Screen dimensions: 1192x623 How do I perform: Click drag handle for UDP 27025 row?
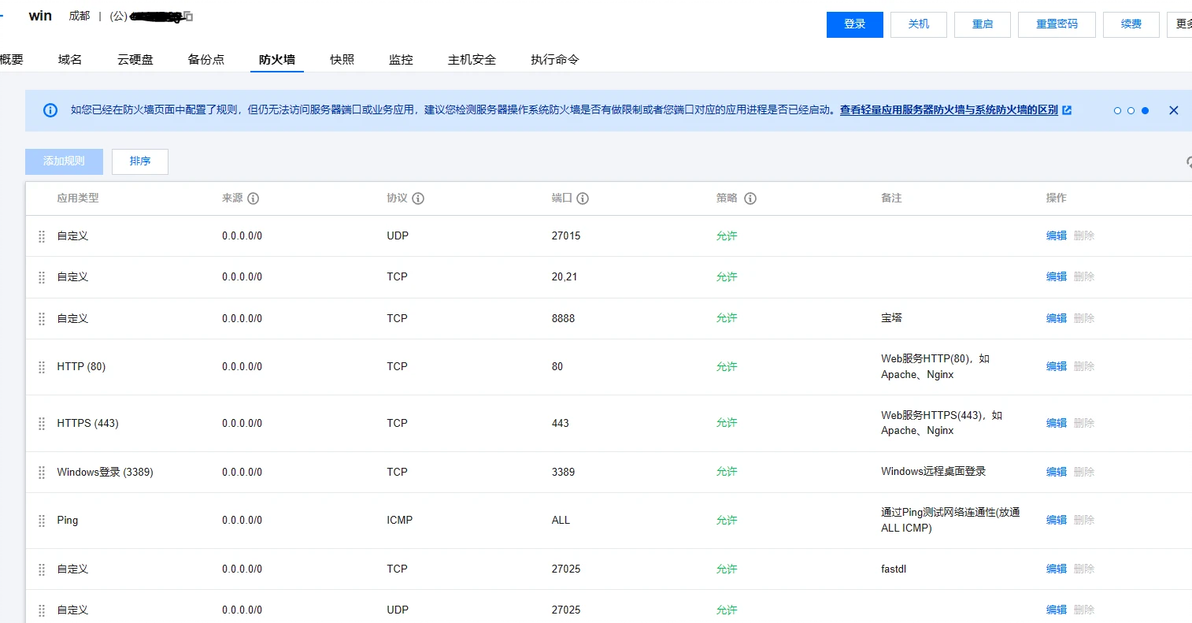pyautogui.click(x=42, y=610)
